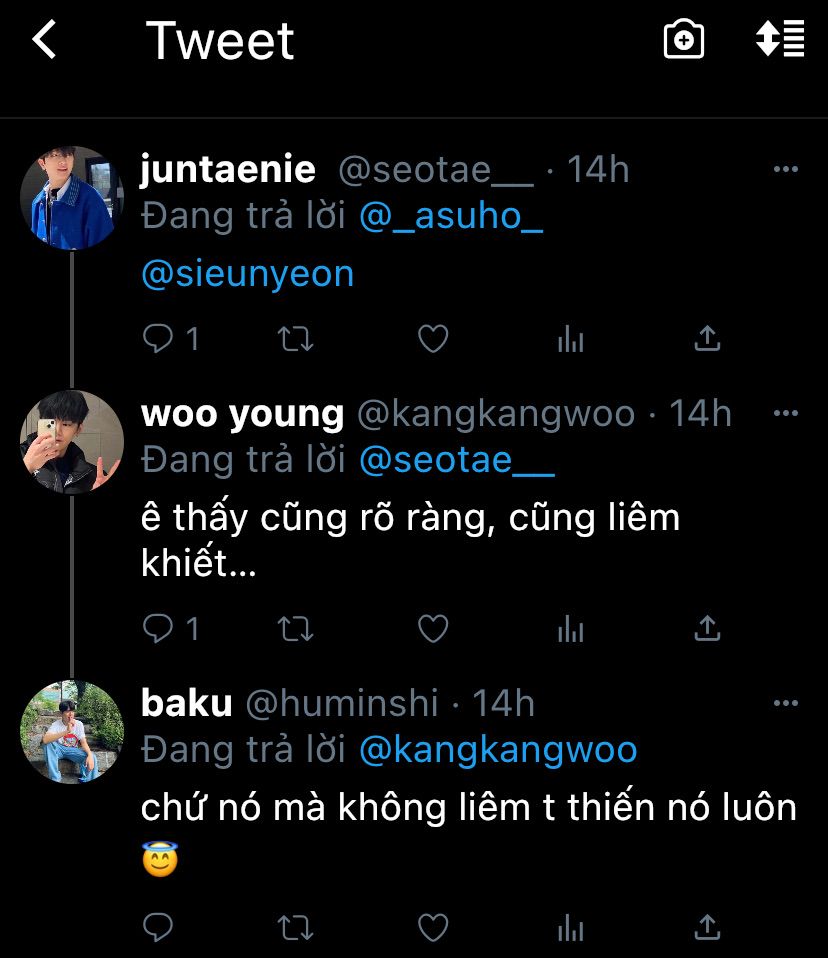View analytics for woo young's tweet
The image size is (828, 958).
pos(570,628)
